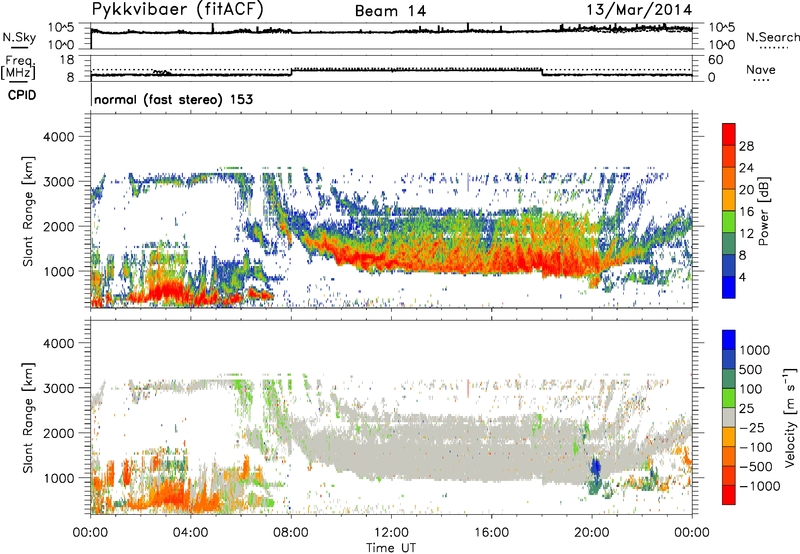Click the 28 label on Power colorbar
Image resolution: width=800 pixels, height=554 pixels.
[746, 146]
